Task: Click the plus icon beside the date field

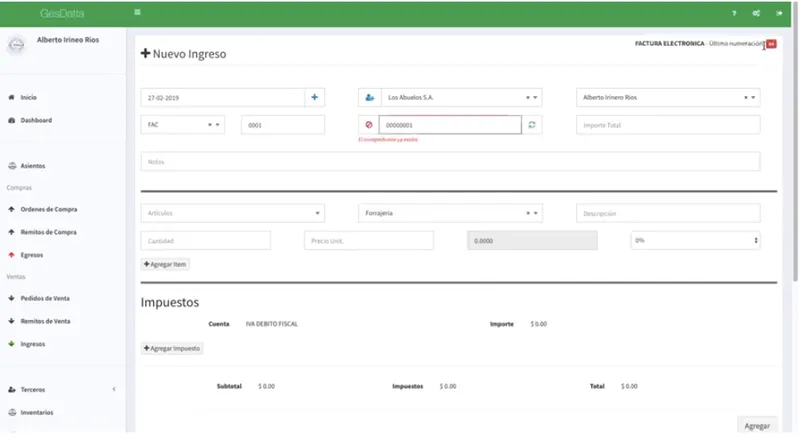Action: (x=314, y=97)
